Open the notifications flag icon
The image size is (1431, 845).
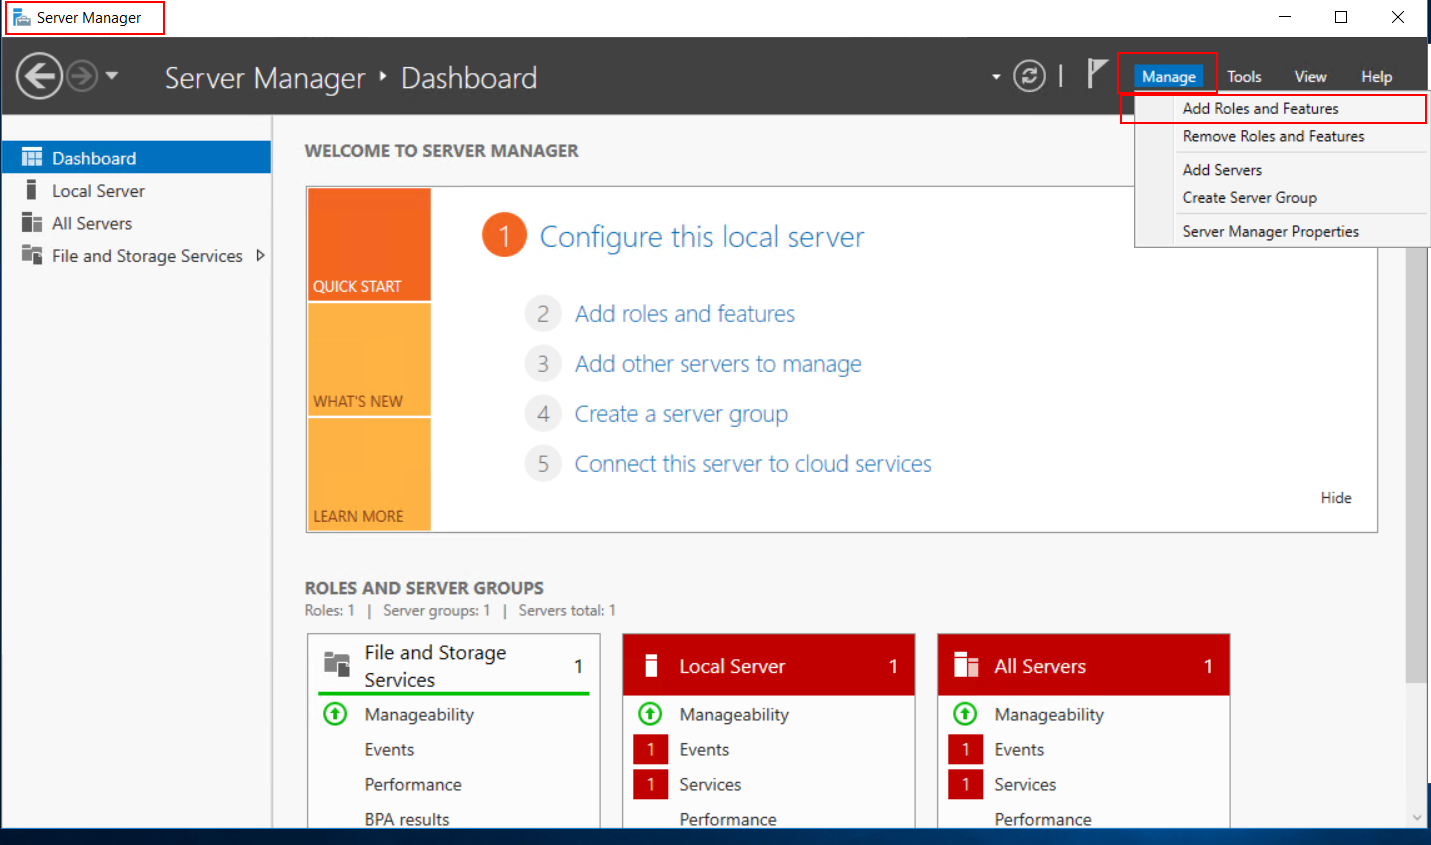(x=1097, y=74)
